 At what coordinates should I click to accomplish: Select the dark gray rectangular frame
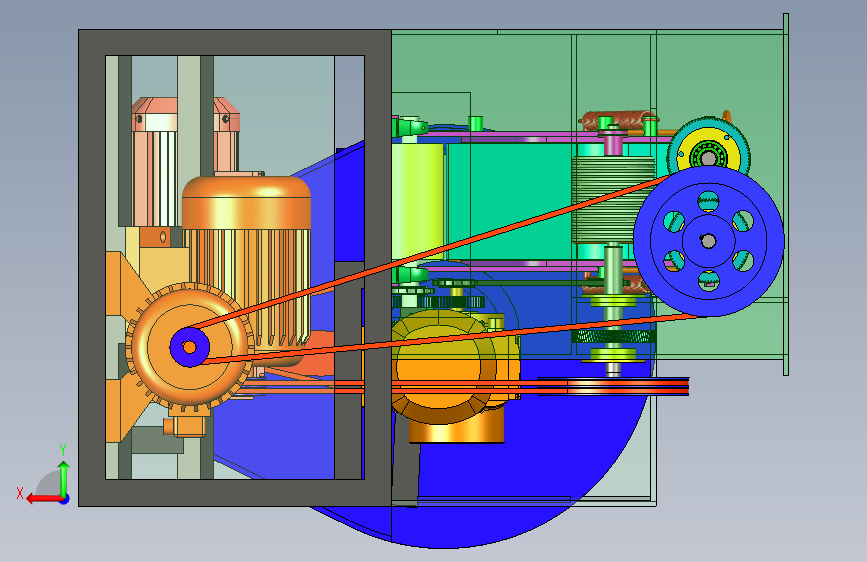pos(235,43)
